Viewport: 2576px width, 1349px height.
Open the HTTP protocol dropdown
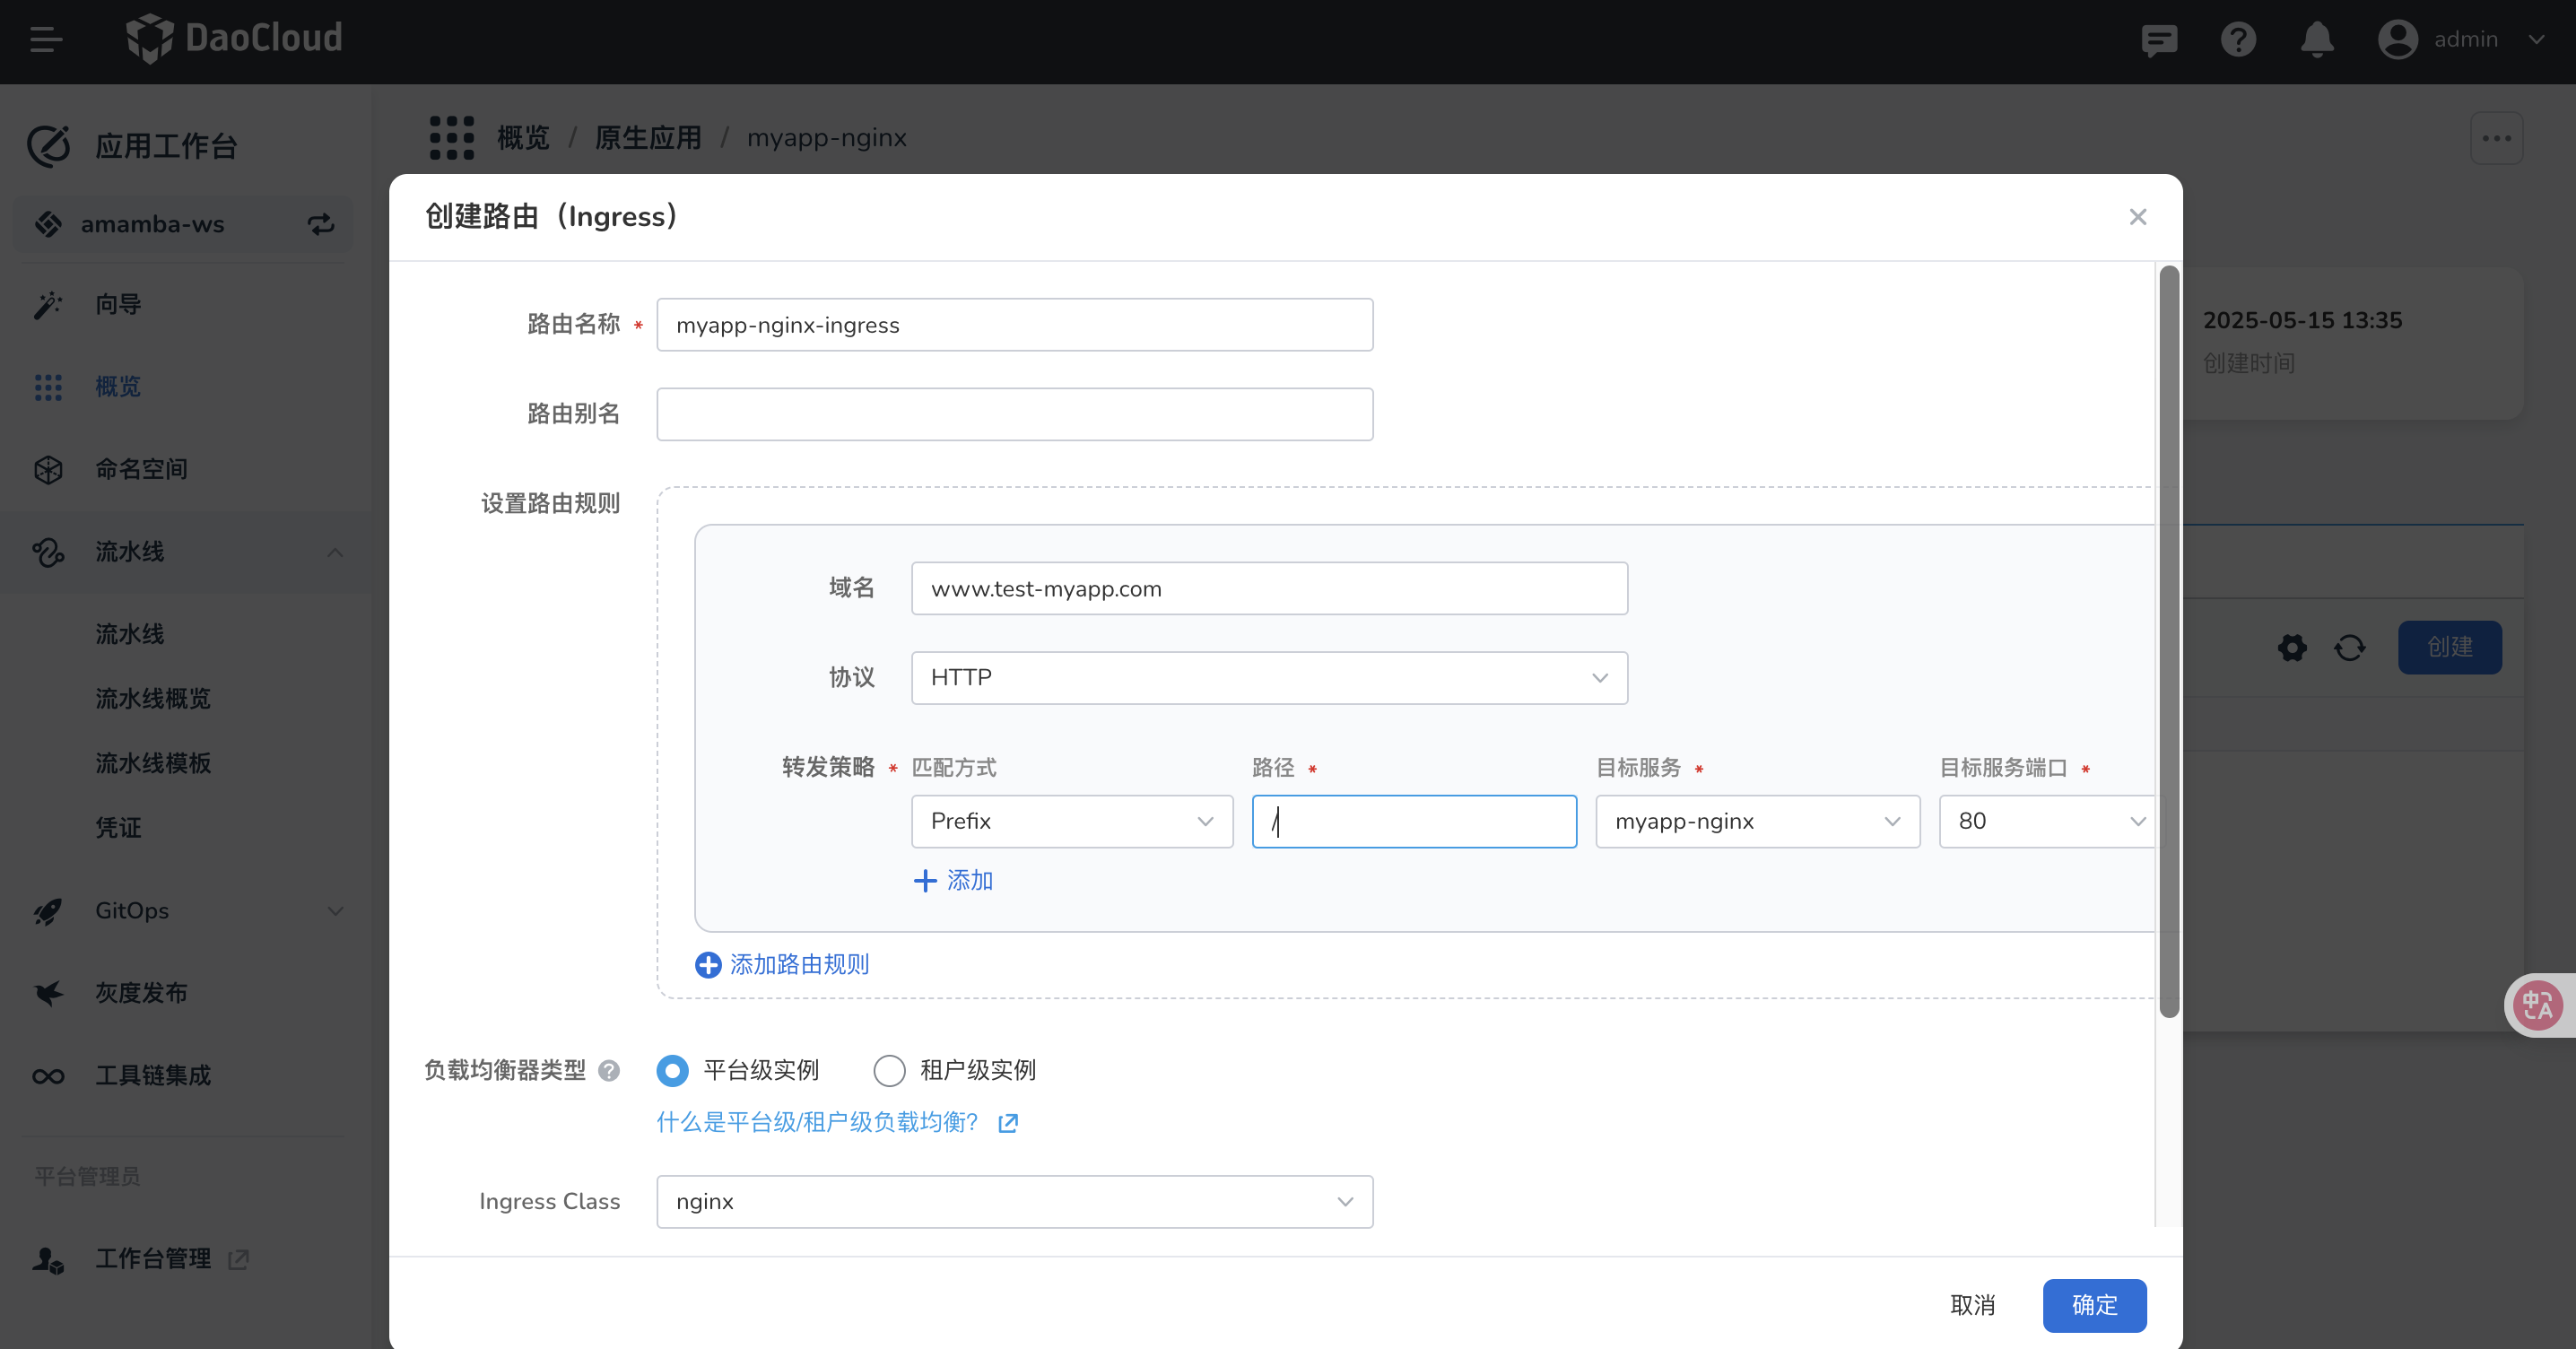[1268, 678]
